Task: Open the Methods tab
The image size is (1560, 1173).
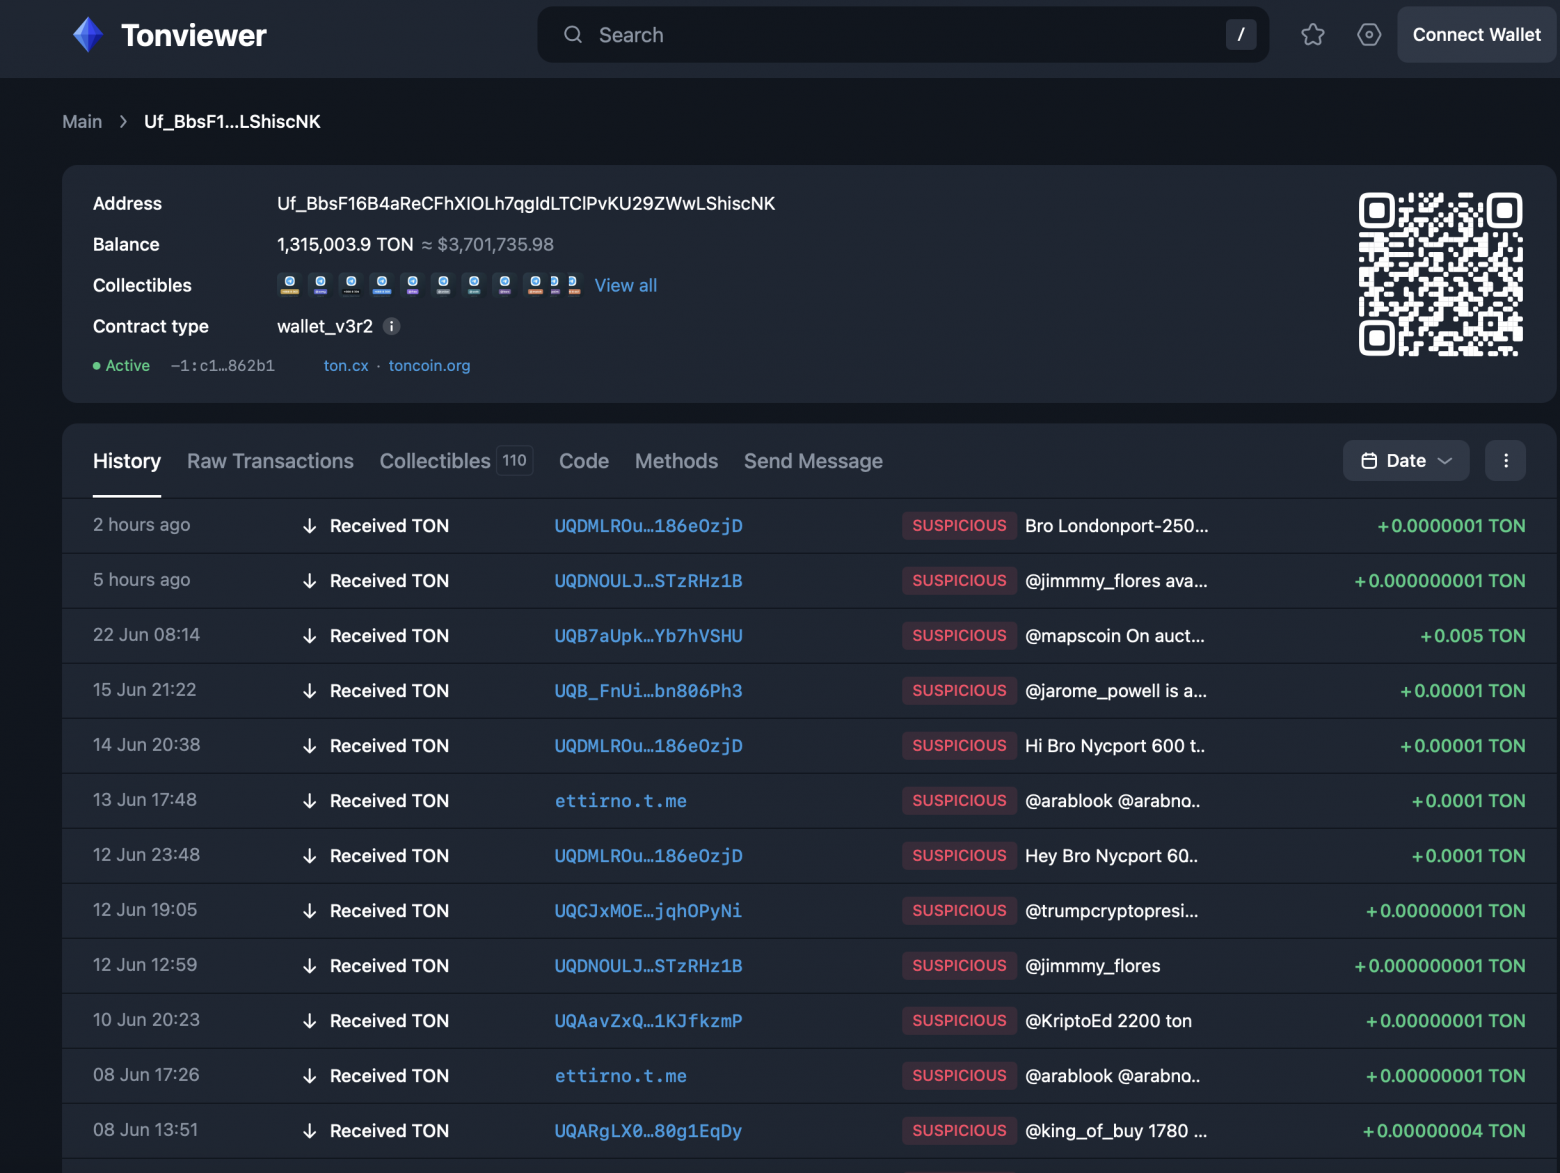Action: (x=676, y=461)
